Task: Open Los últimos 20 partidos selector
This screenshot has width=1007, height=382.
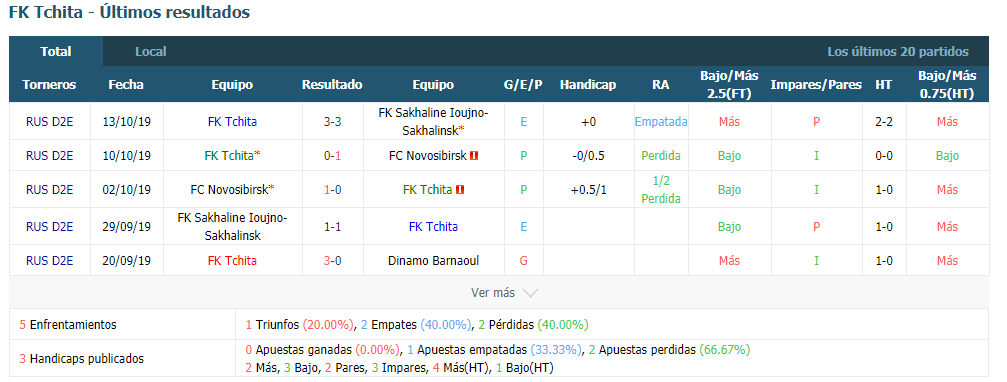Action: click(898, 52)
